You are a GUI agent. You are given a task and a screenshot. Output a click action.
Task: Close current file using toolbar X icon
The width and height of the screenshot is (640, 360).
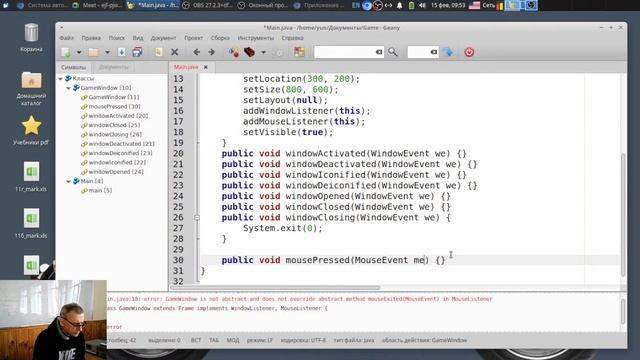[x=174, y=52]
